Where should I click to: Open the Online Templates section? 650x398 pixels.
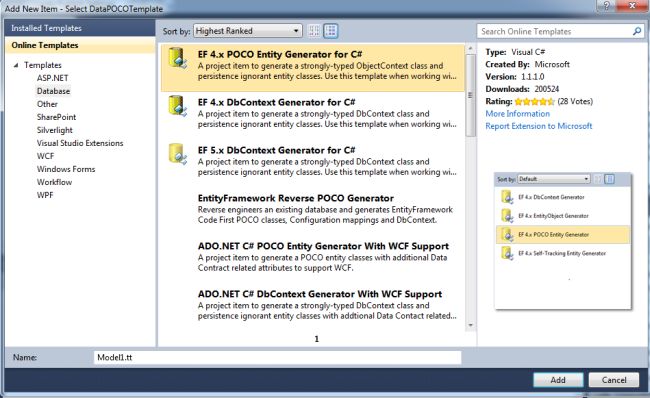tap(80, 45)
